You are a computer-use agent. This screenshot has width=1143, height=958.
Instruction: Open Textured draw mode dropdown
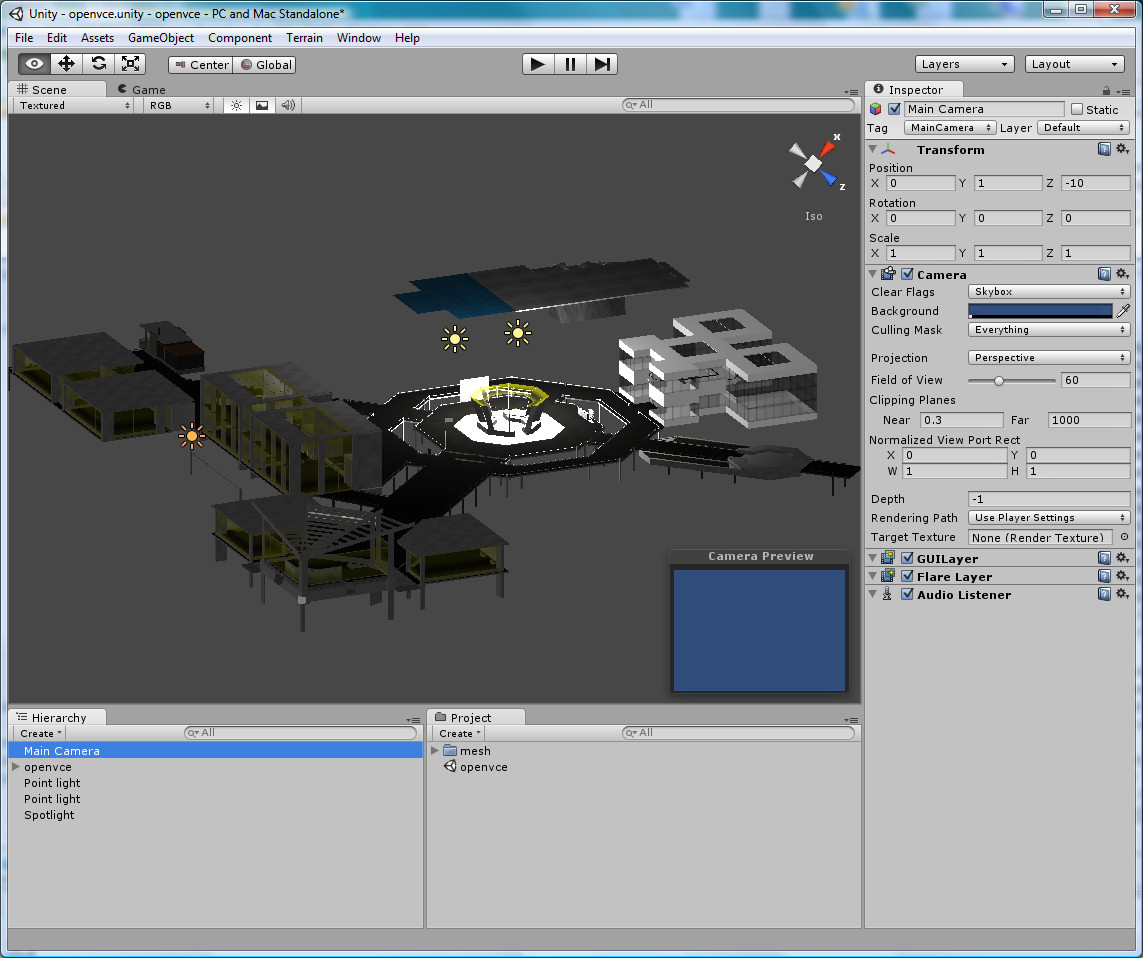tap(74, 106)
